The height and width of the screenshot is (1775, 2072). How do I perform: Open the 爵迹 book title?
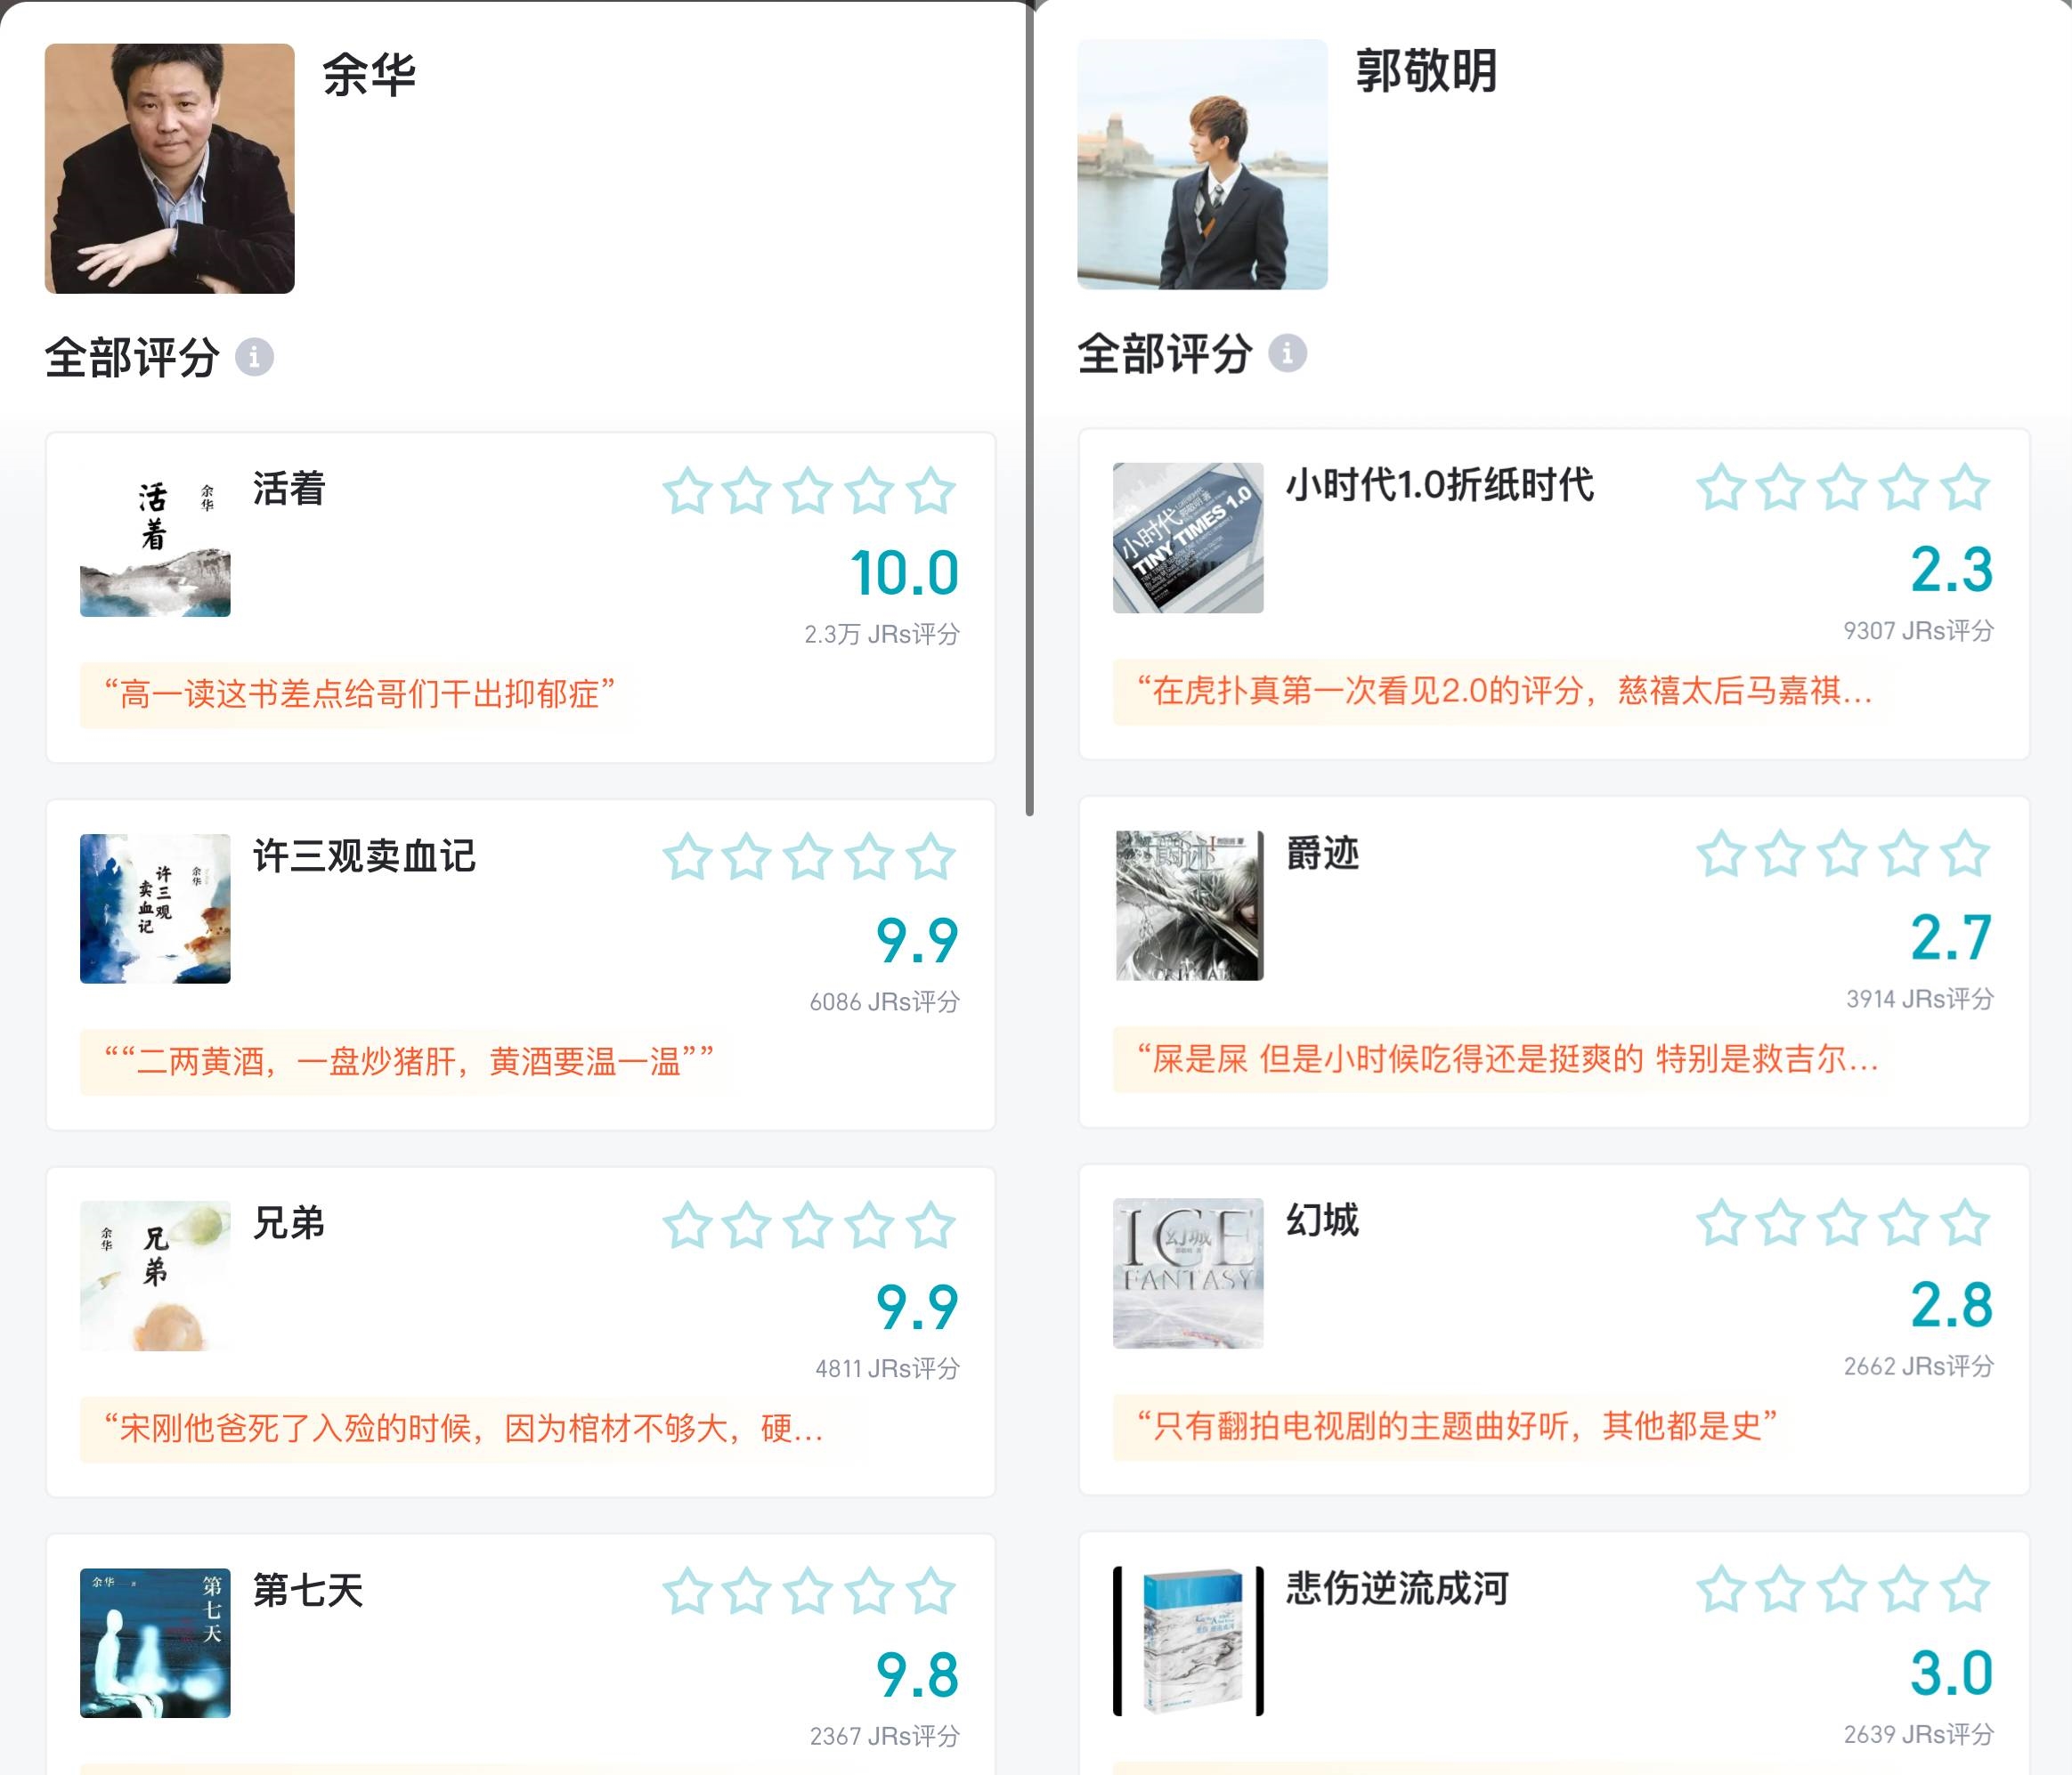(1322, 853)
